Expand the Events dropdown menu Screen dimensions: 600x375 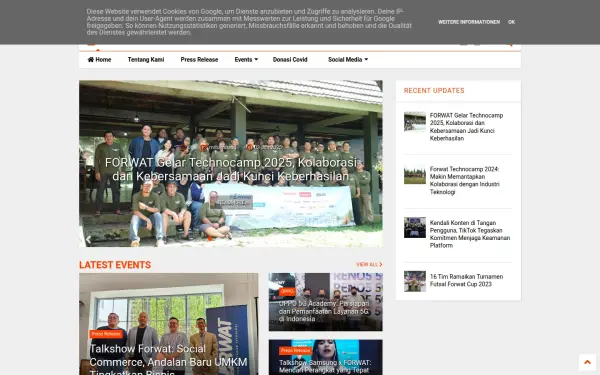(x=246, y=60)
